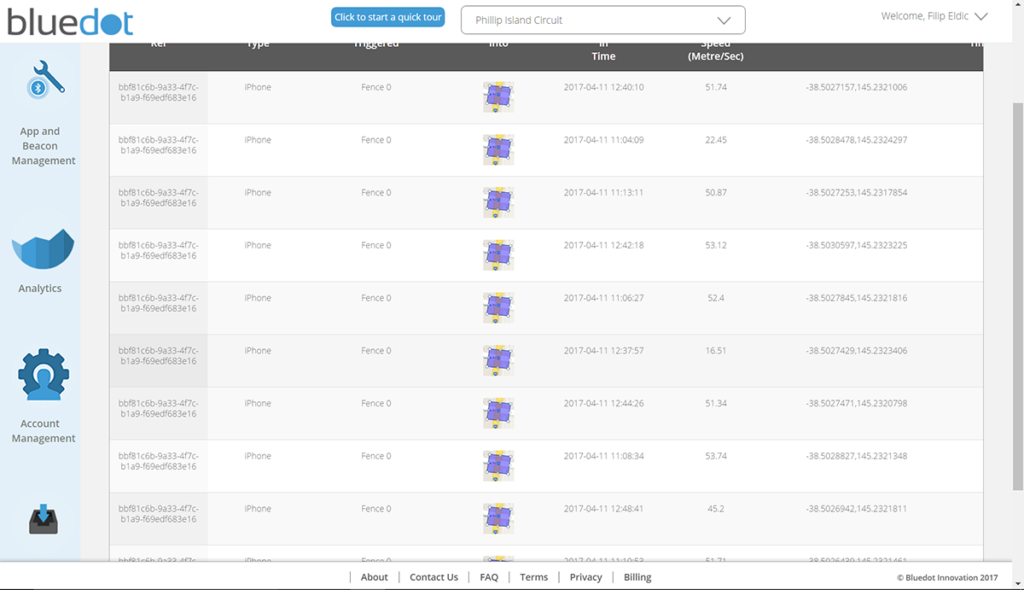Click timestamp 2017-04-11 11:06:27
This screenshot has height=590, width=1024.
(603, 298)
